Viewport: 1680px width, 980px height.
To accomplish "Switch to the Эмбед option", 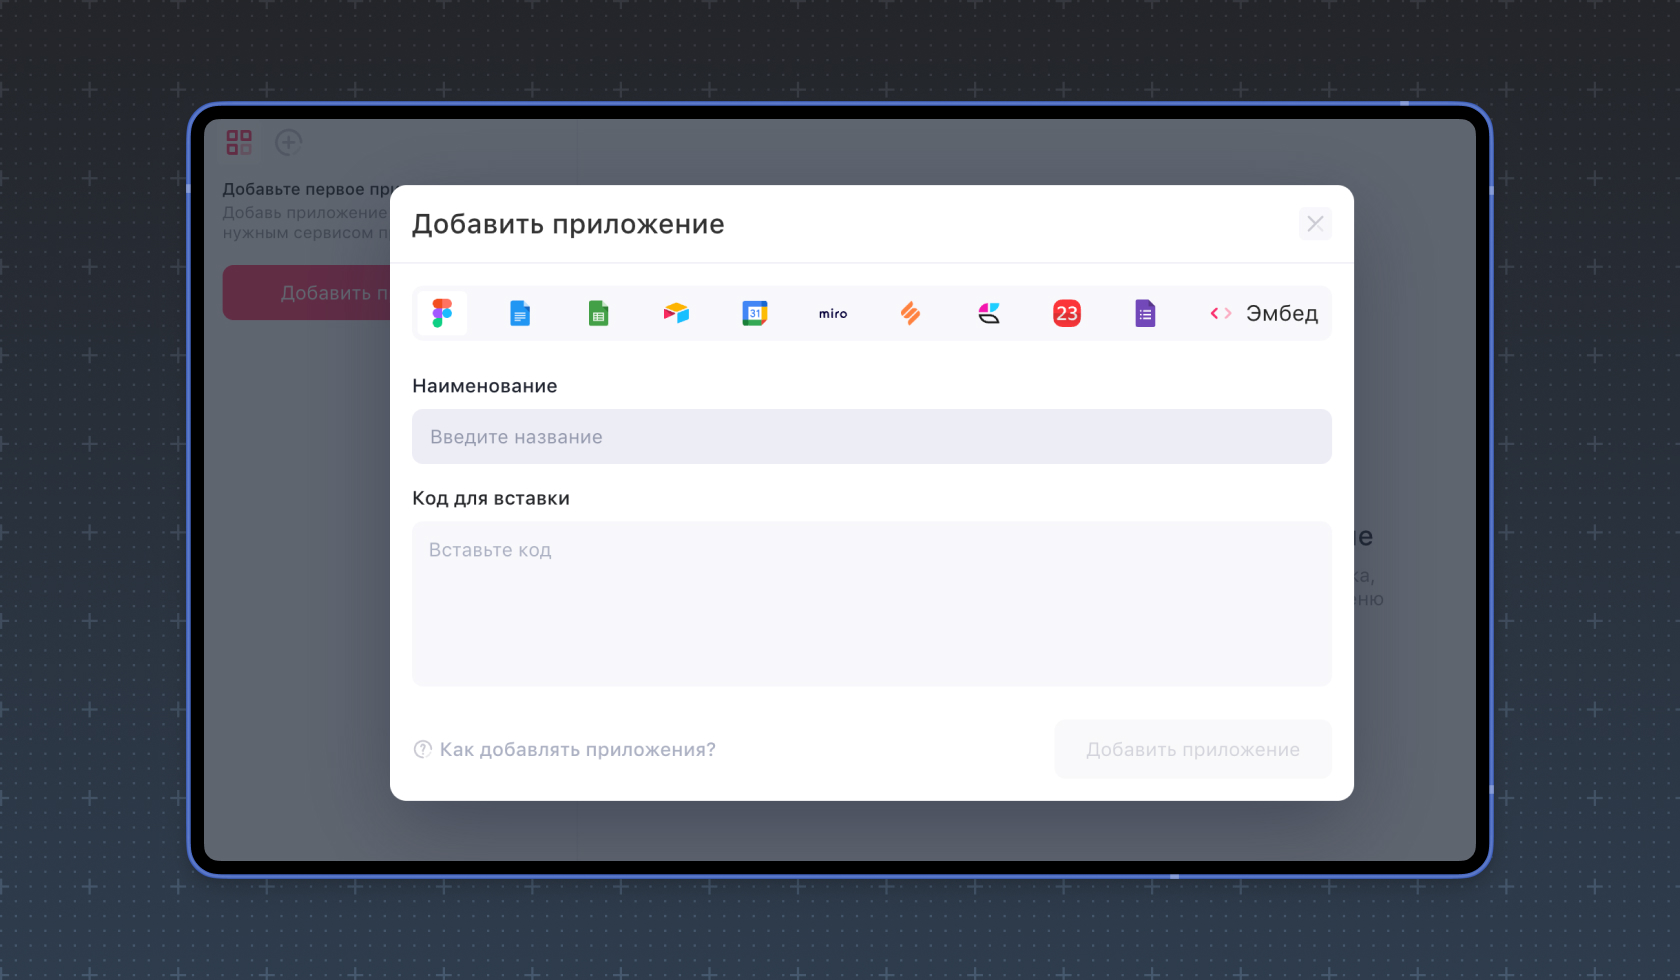I will (1264, 313).
